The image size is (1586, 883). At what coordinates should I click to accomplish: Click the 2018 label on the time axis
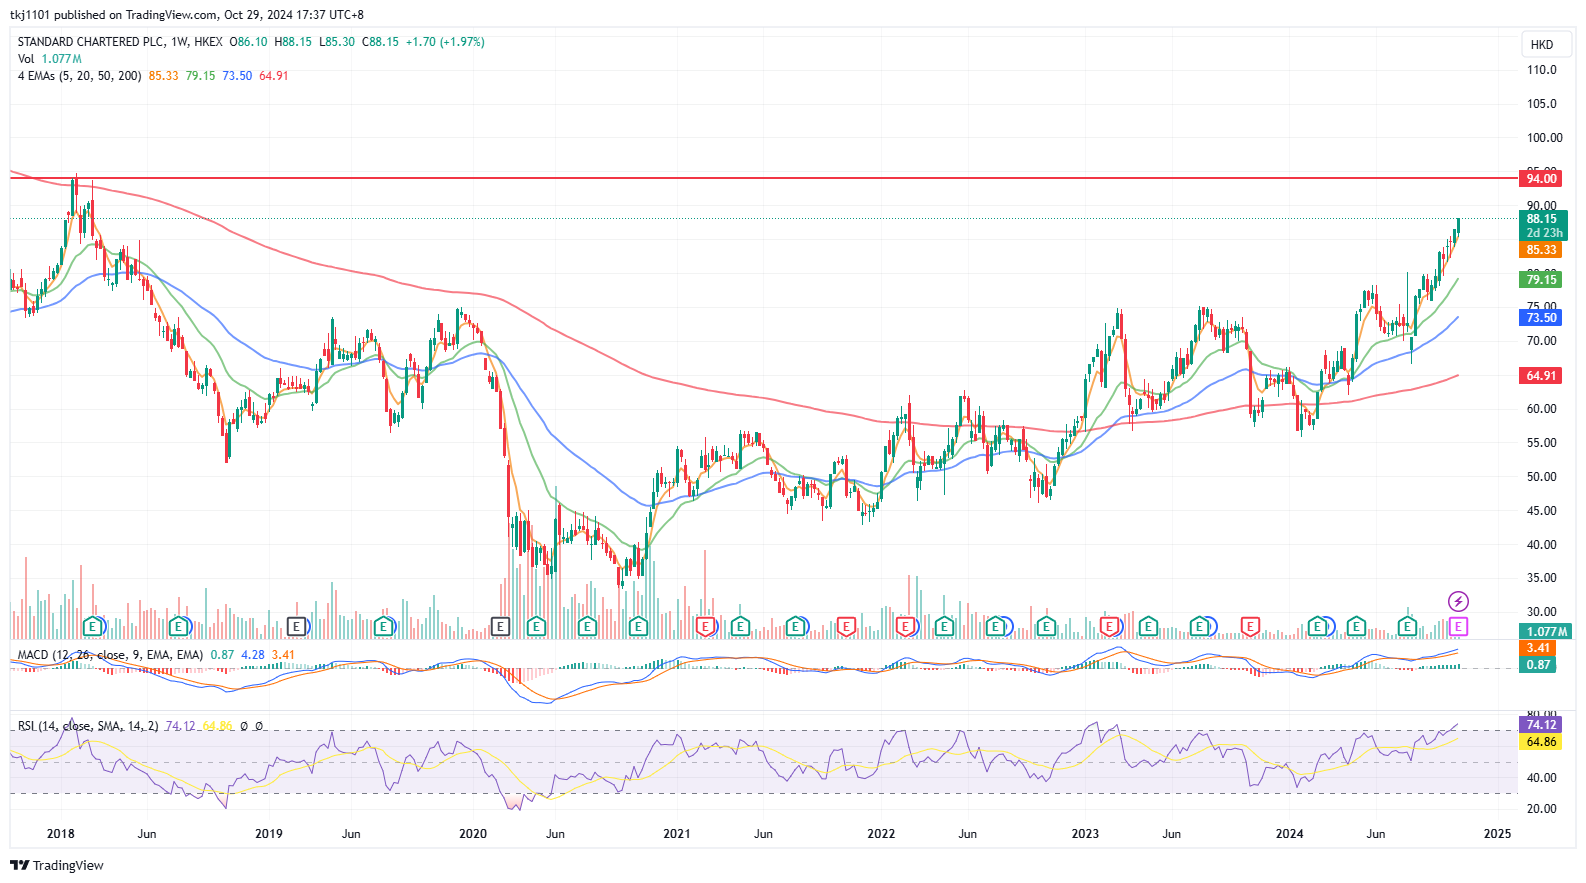coord(61,834)
